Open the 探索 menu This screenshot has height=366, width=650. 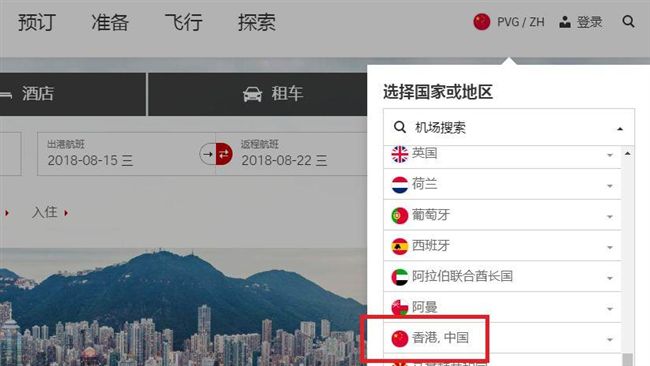(257, 22)
